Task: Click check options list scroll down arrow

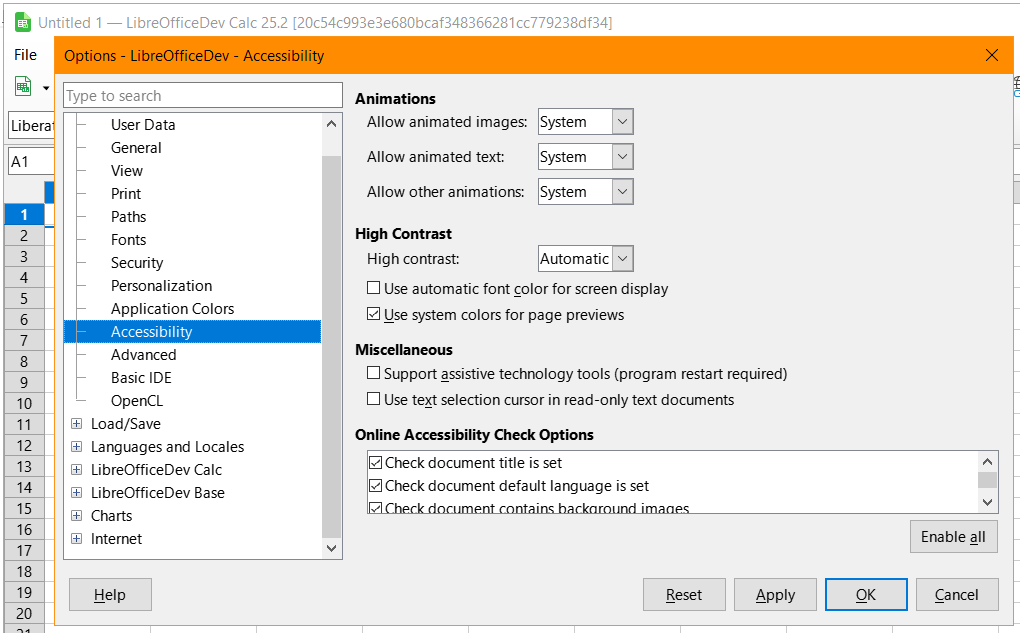Action: pos(987,502)
